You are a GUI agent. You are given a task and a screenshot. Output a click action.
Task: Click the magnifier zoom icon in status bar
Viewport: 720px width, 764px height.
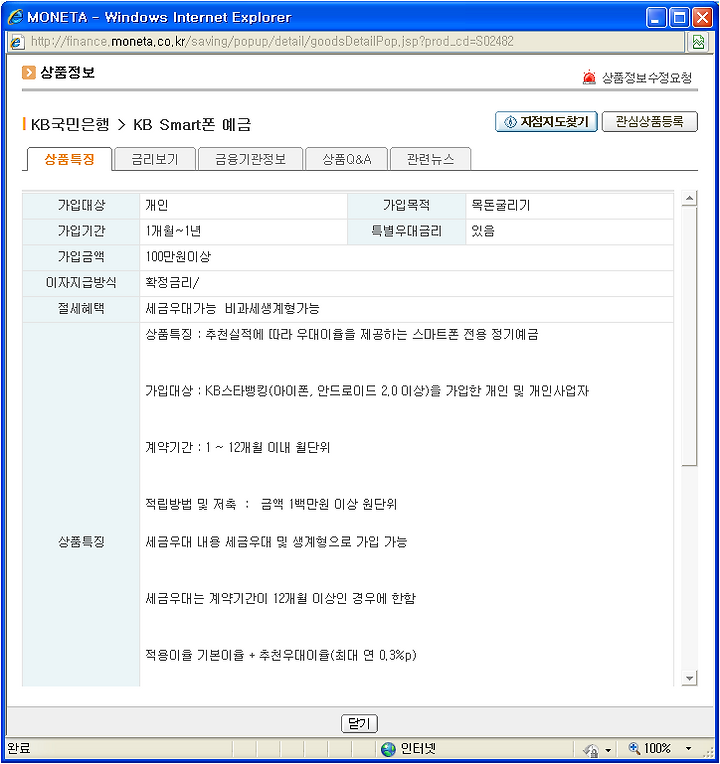634,748
